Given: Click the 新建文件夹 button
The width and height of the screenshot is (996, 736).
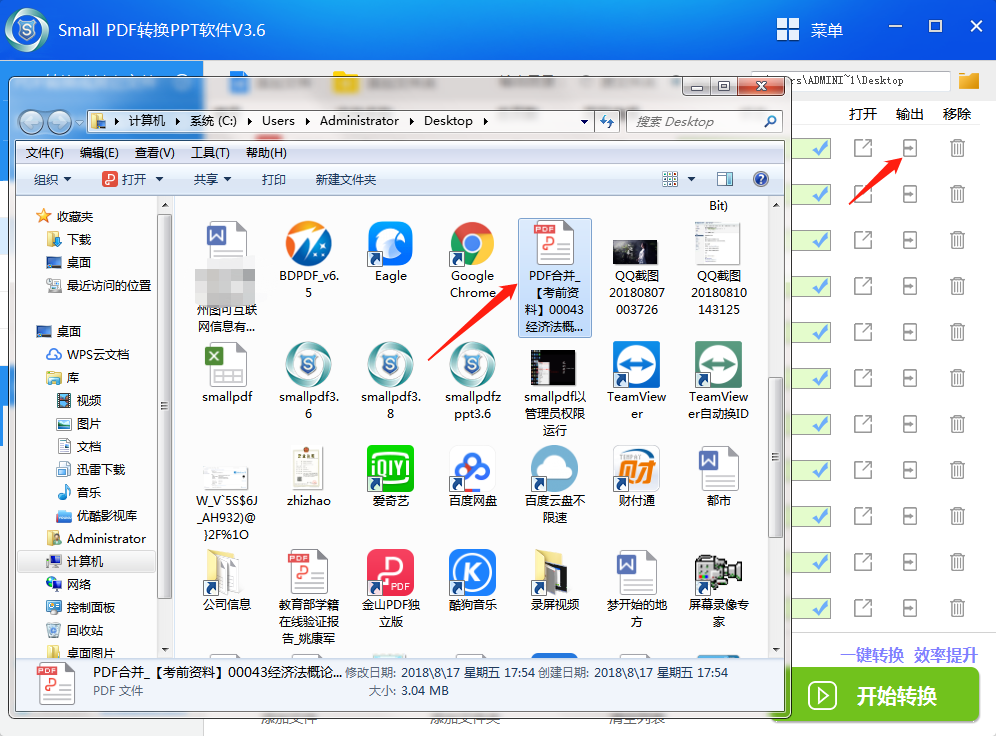Looking at the screenshot, I should (346, 180).
